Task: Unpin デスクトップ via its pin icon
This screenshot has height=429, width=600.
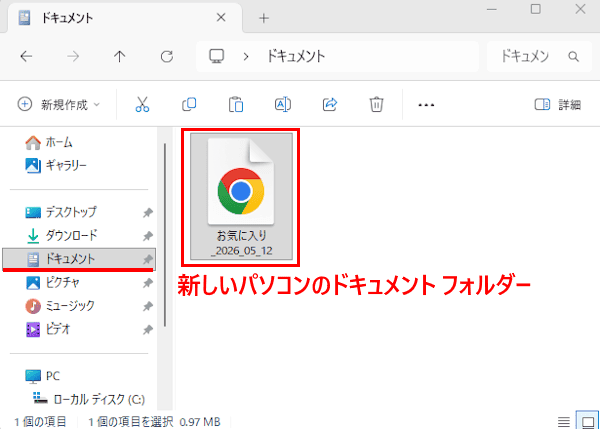Action: [148, 212]
